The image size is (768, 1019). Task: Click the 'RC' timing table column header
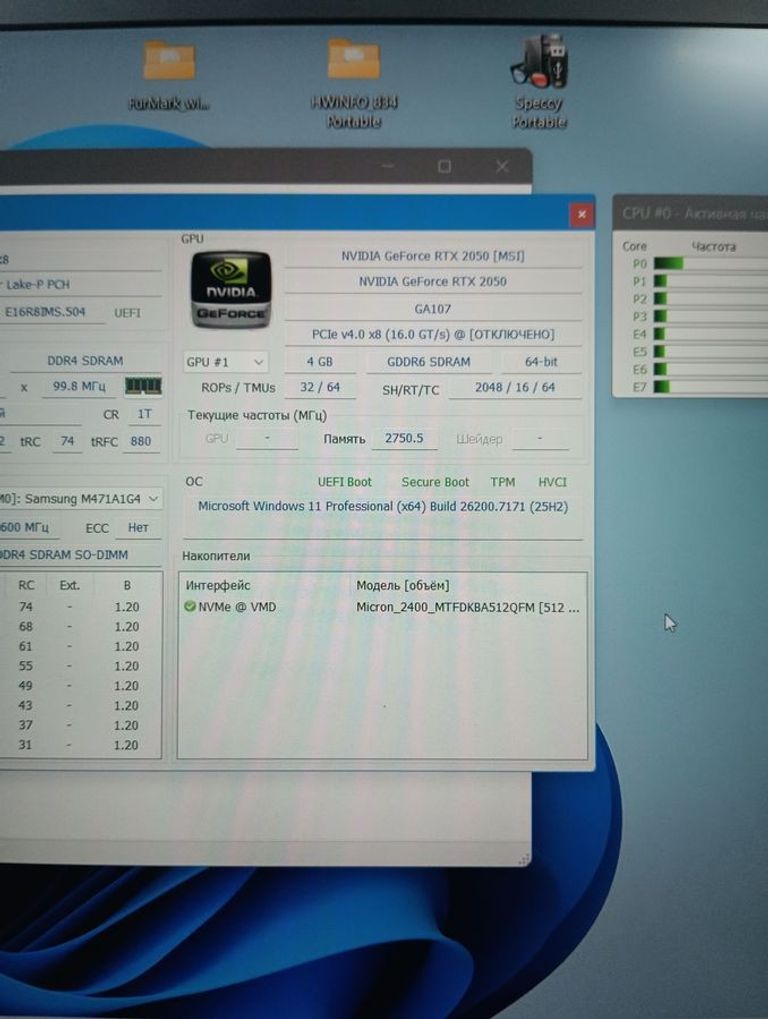(26, 585)
